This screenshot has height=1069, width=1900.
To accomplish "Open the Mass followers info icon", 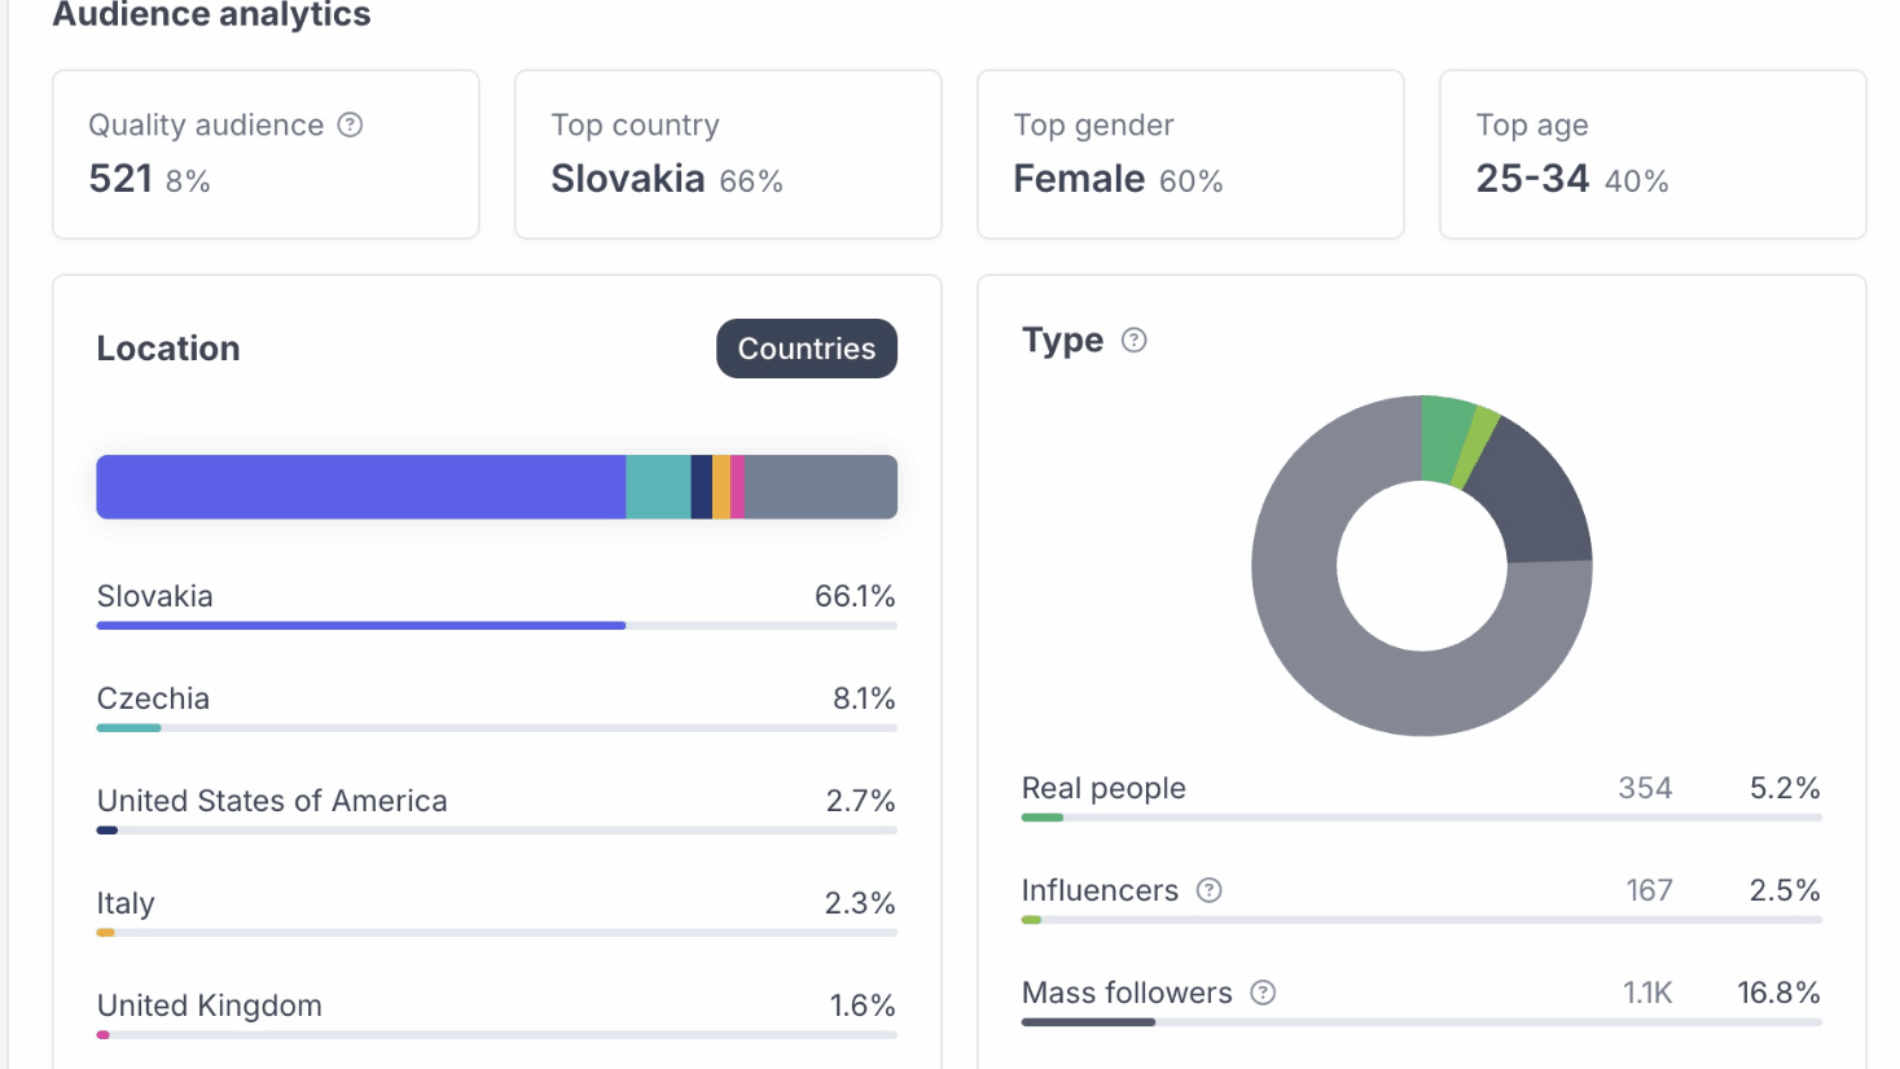I will click(1263, 992).
